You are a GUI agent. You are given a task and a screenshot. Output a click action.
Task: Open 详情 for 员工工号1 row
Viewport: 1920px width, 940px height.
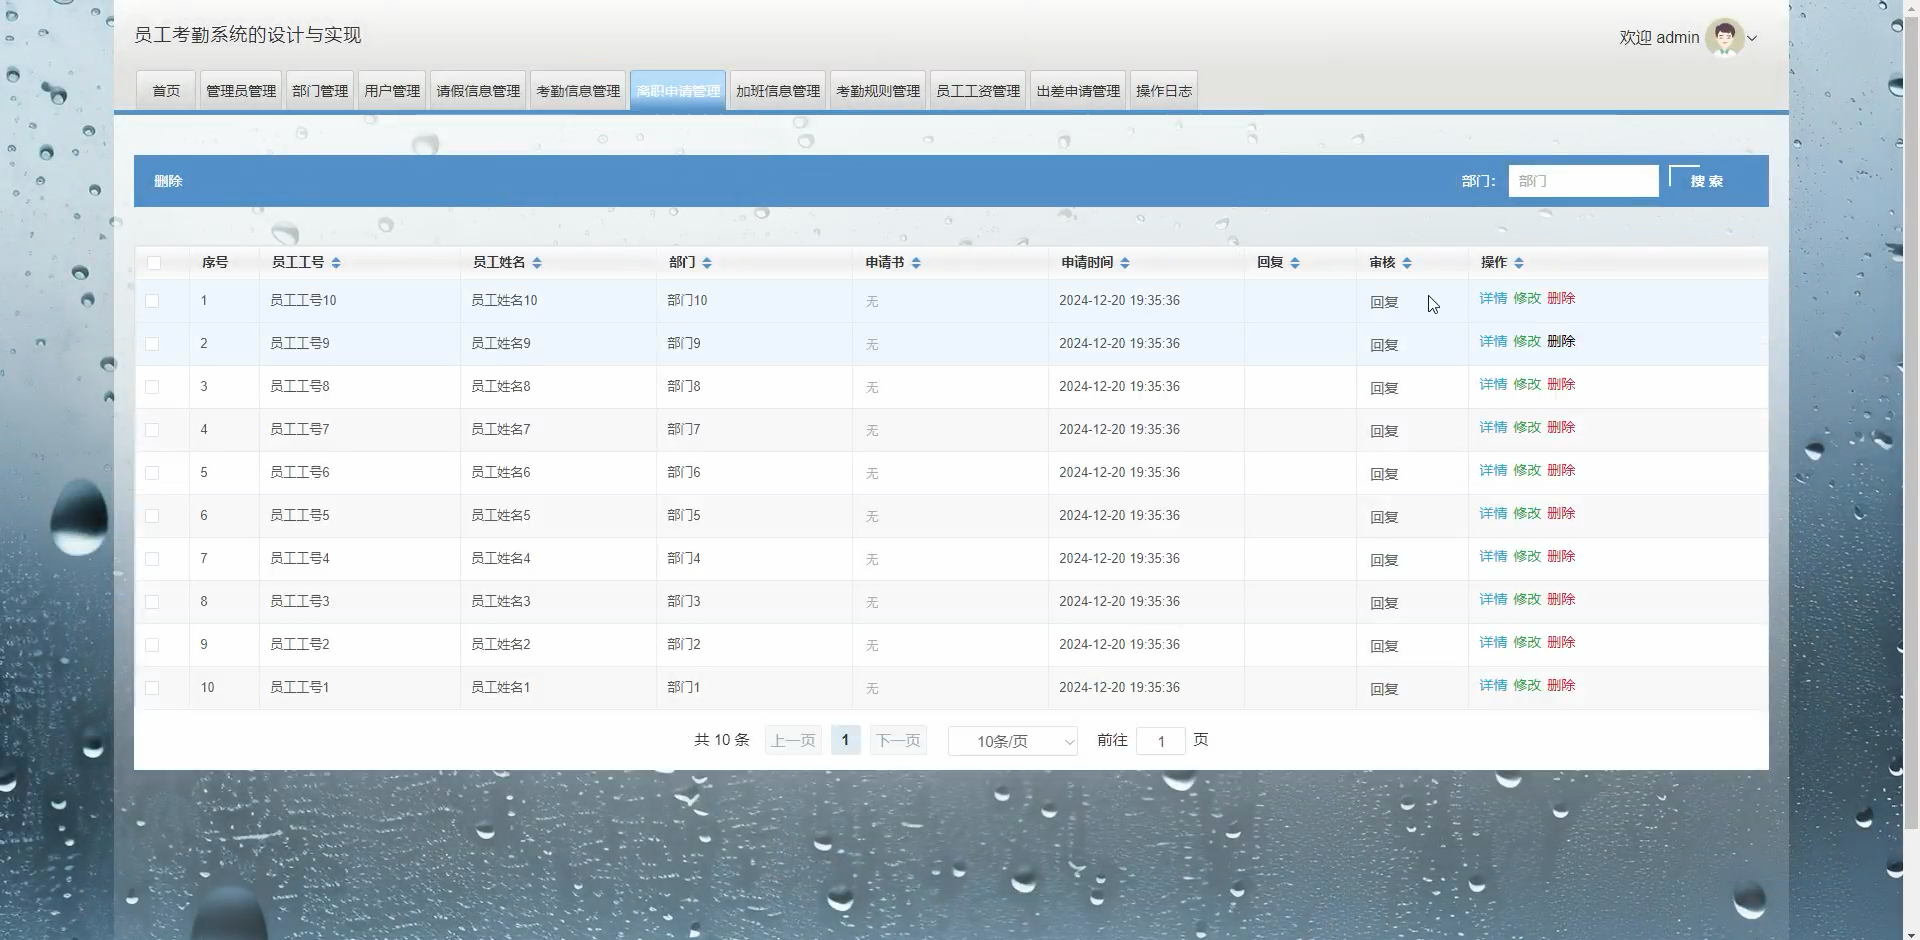tap(1493, 685)
